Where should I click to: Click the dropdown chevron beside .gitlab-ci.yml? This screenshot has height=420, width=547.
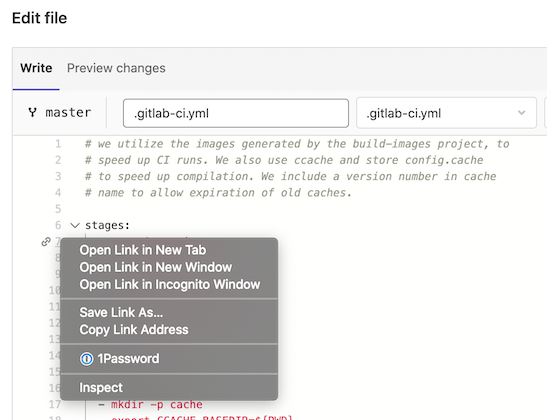[522, 113]
